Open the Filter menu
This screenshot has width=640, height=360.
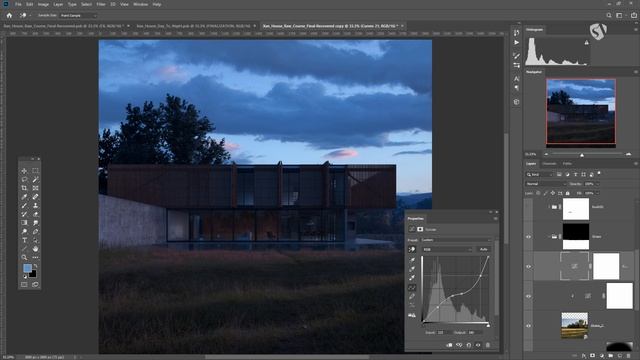[101, 4]
